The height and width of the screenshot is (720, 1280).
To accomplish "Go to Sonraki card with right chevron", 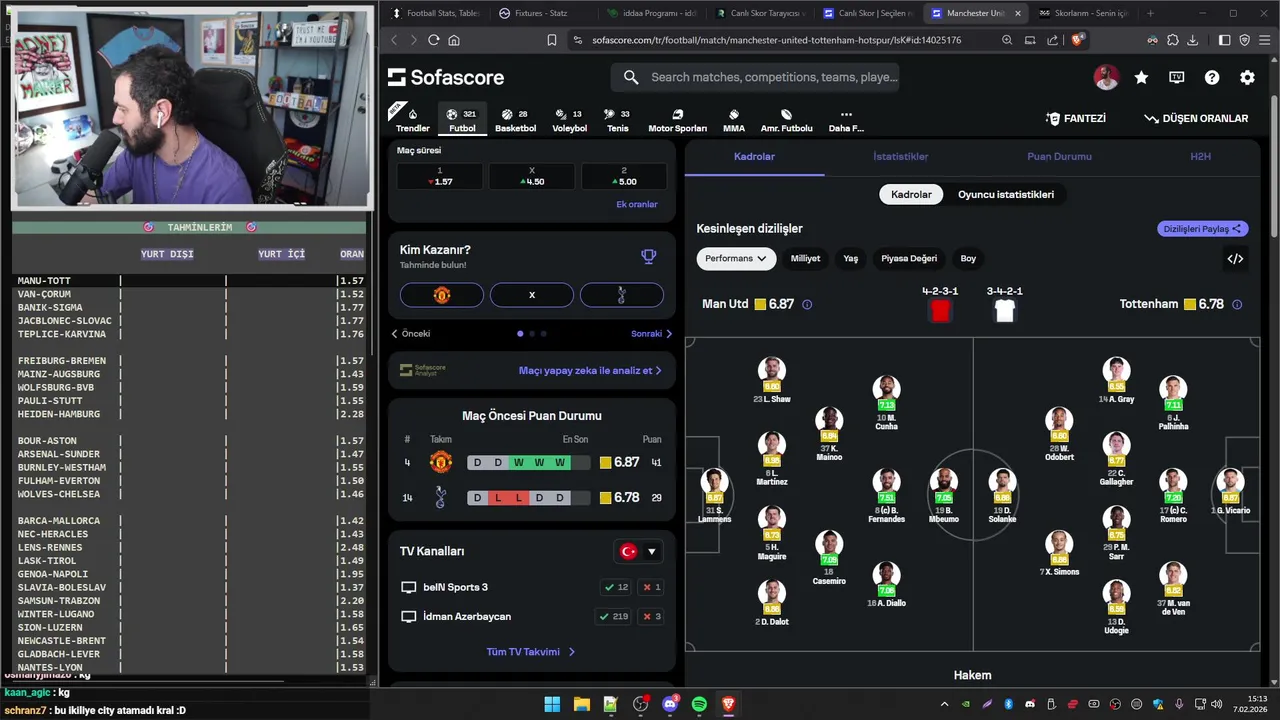I will point(652,334).
